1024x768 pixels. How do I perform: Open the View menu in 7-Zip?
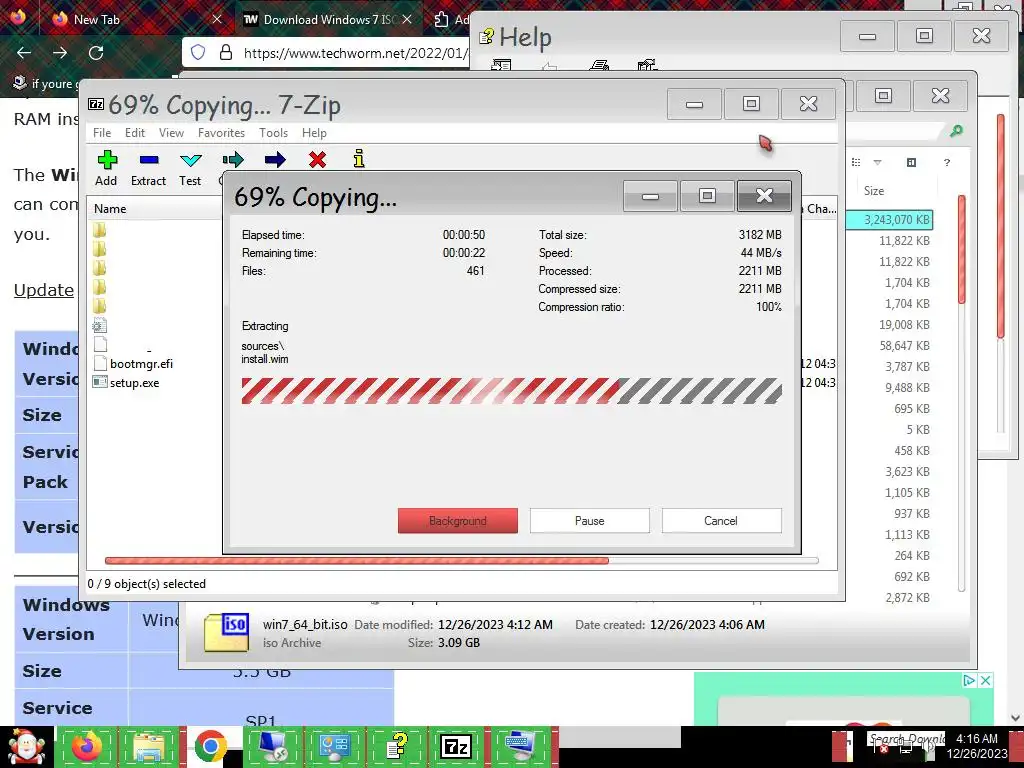point(171,133)
